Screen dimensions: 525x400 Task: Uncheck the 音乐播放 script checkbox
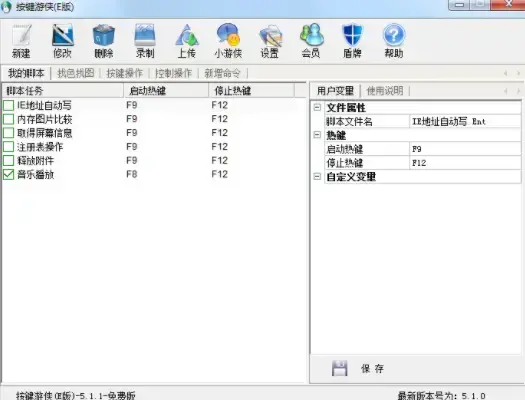point(8,174)
